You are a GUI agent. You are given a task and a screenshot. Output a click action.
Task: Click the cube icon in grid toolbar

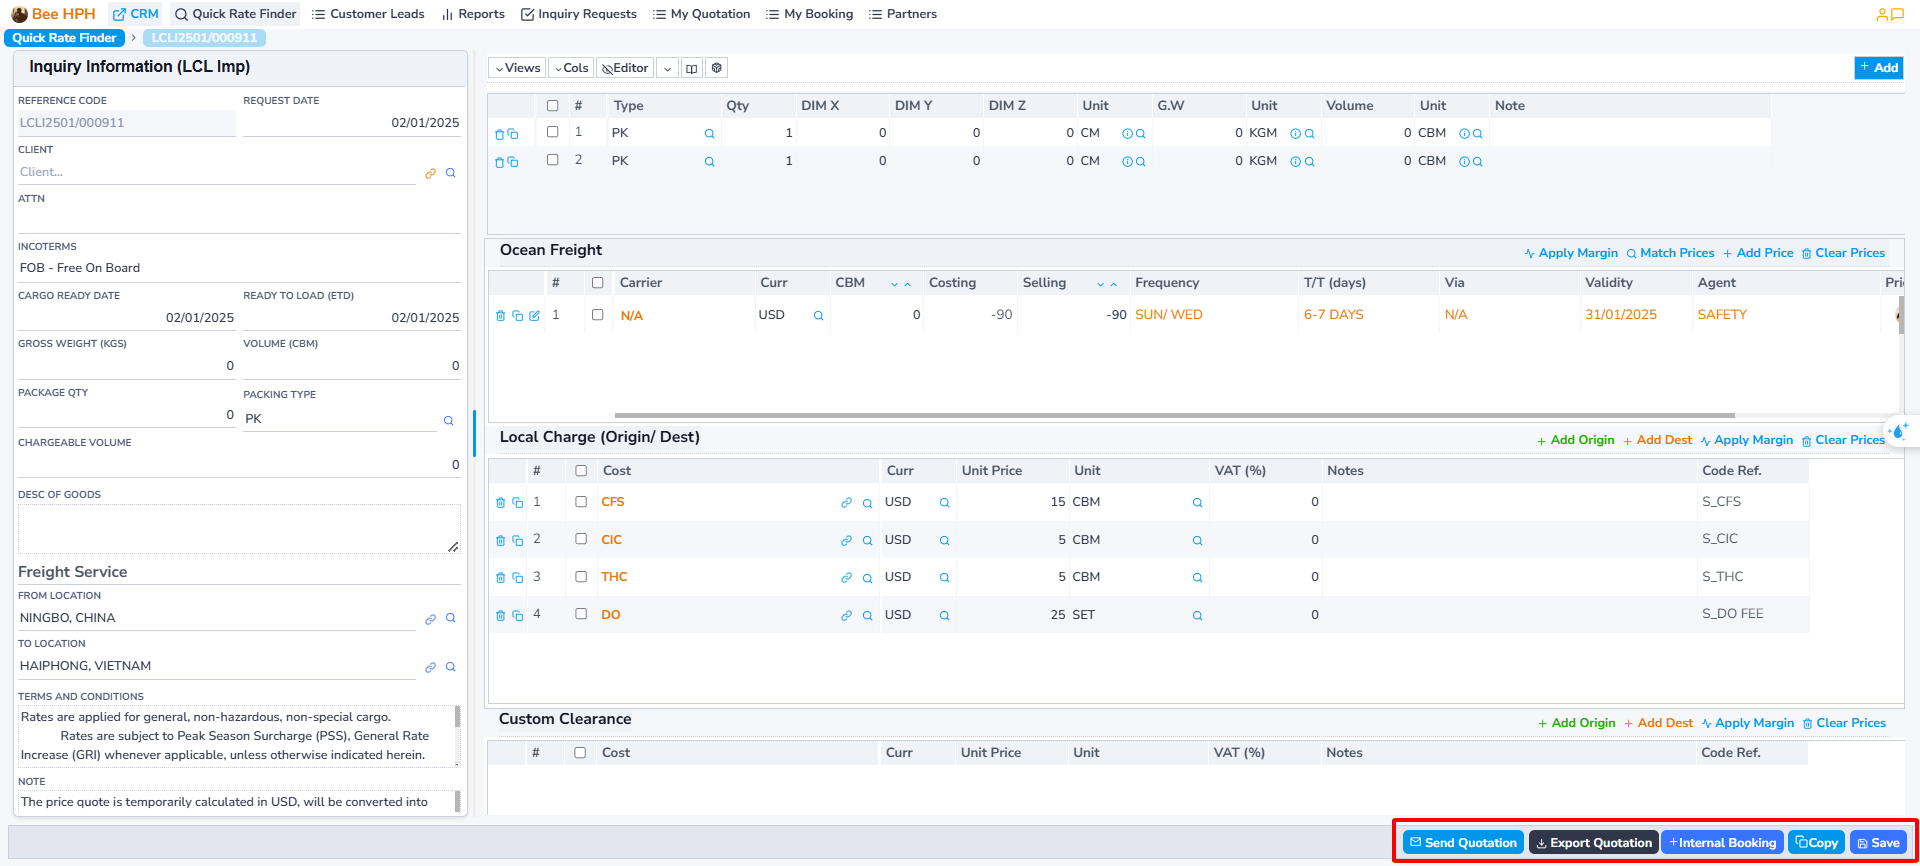coord(717,68)
